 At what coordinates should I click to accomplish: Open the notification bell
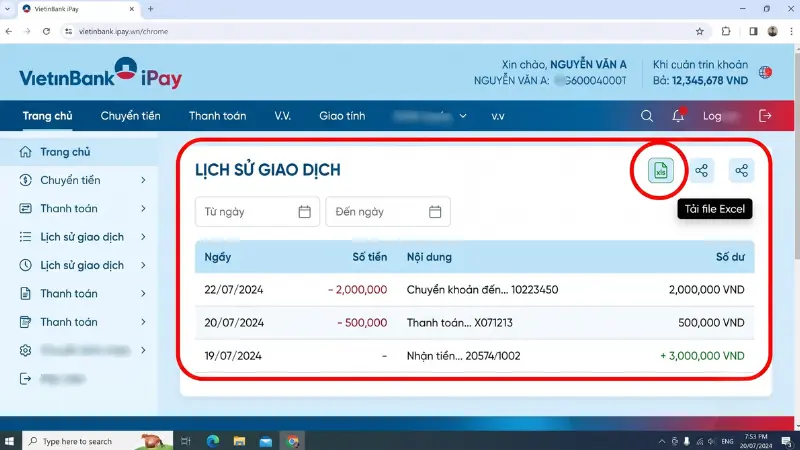(678, 116)
